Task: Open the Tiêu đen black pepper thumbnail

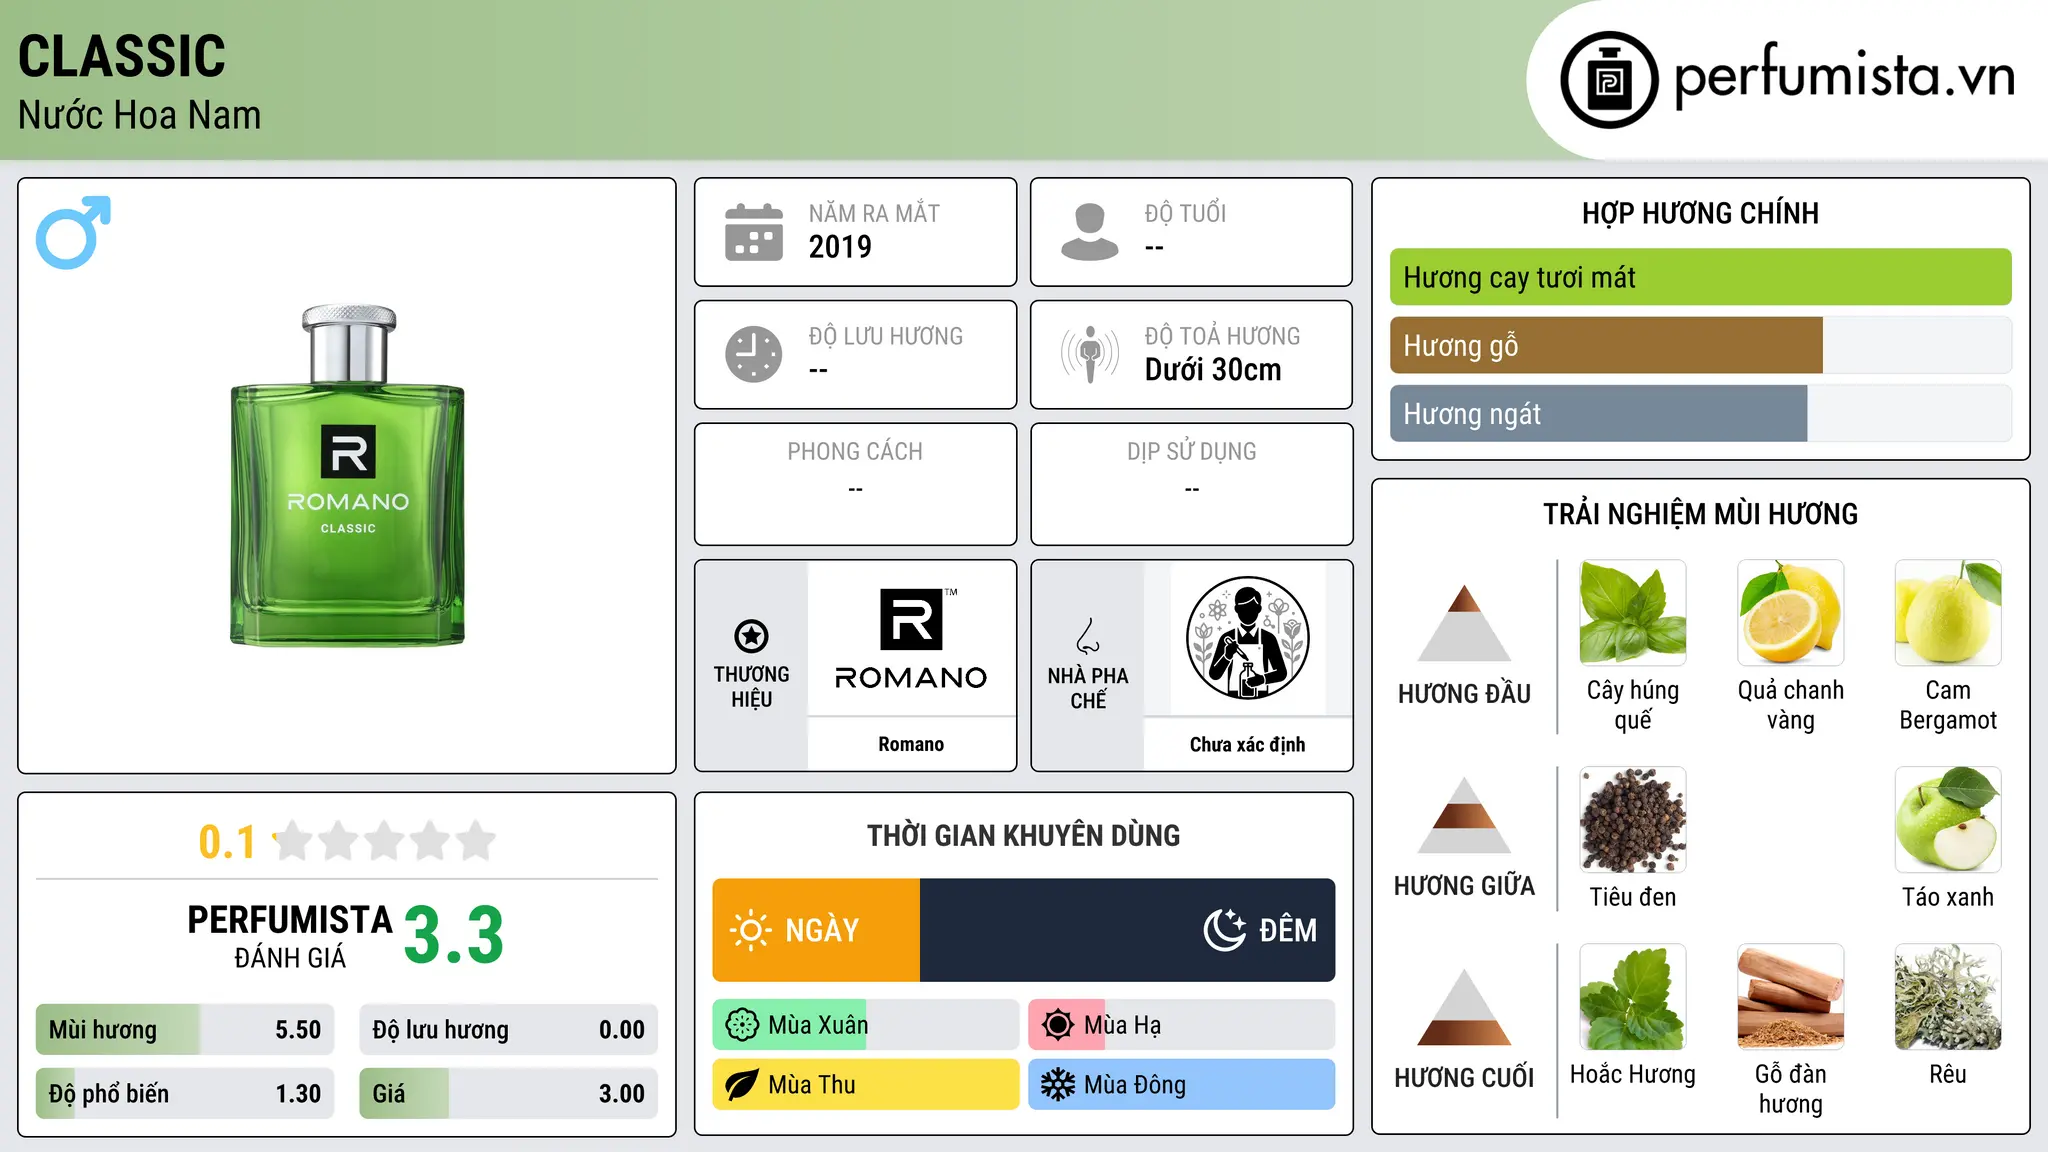Action: click(x=1633, y=820)
